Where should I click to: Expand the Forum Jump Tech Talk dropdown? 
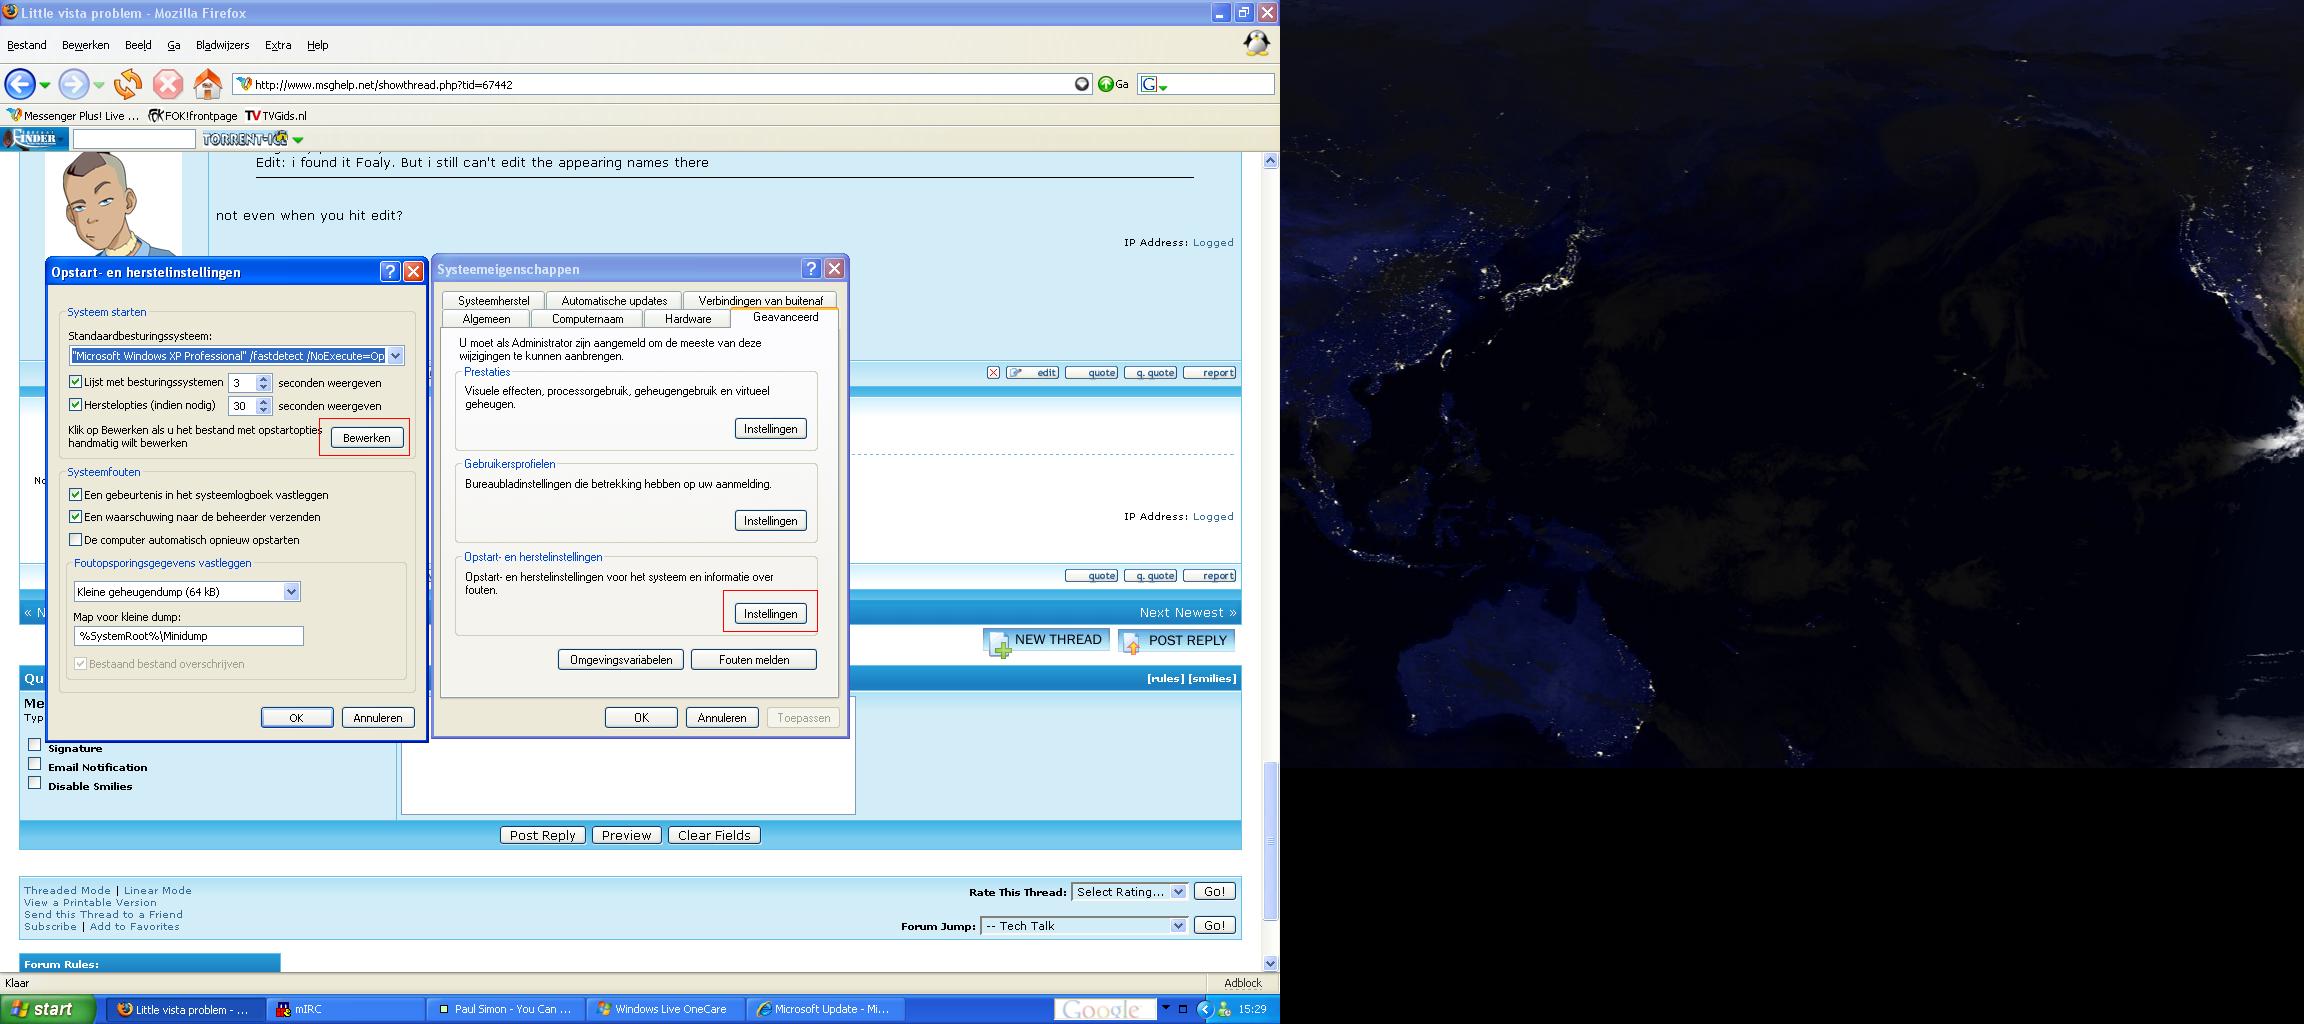coord(1177,926)
